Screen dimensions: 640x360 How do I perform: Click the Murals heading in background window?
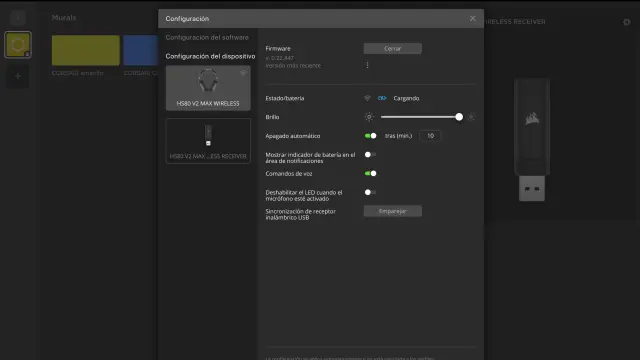point(64,18)
